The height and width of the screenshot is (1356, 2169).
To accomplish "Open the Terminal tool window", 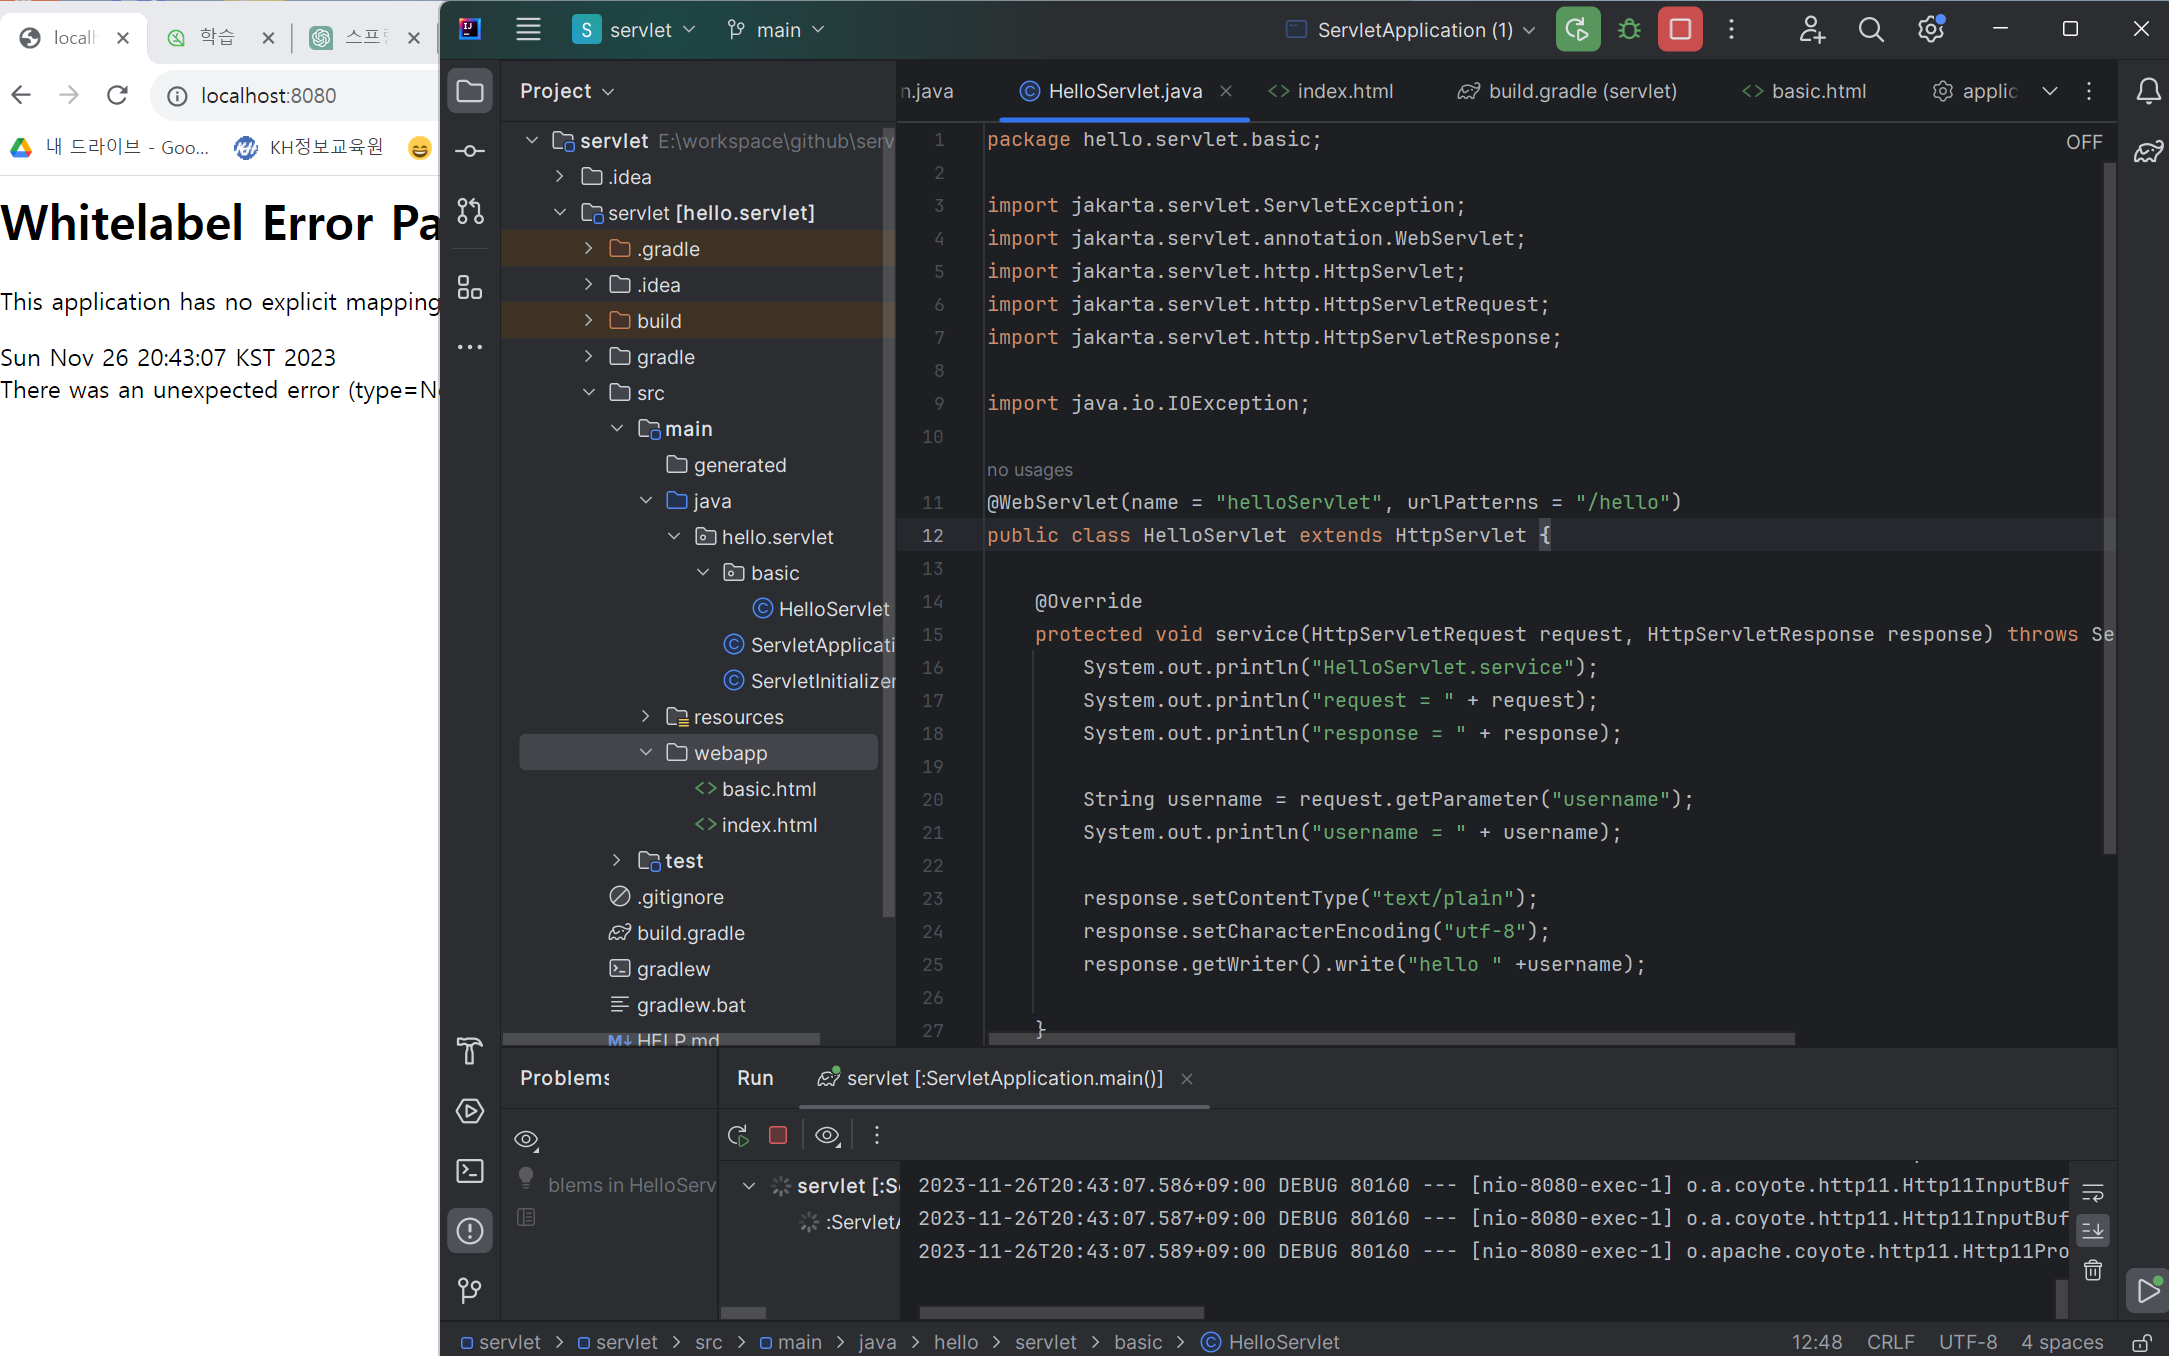I will 470,1171.
